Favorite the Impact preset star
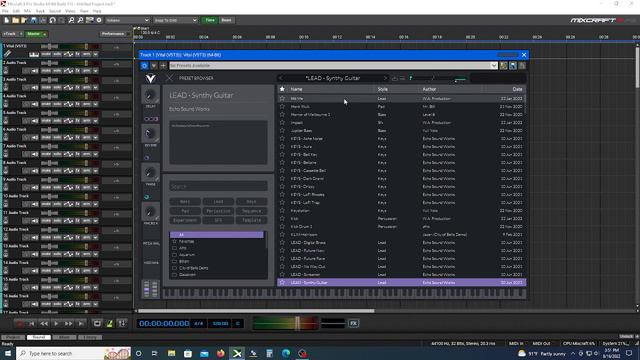The image size is (640, 360). 282,122
